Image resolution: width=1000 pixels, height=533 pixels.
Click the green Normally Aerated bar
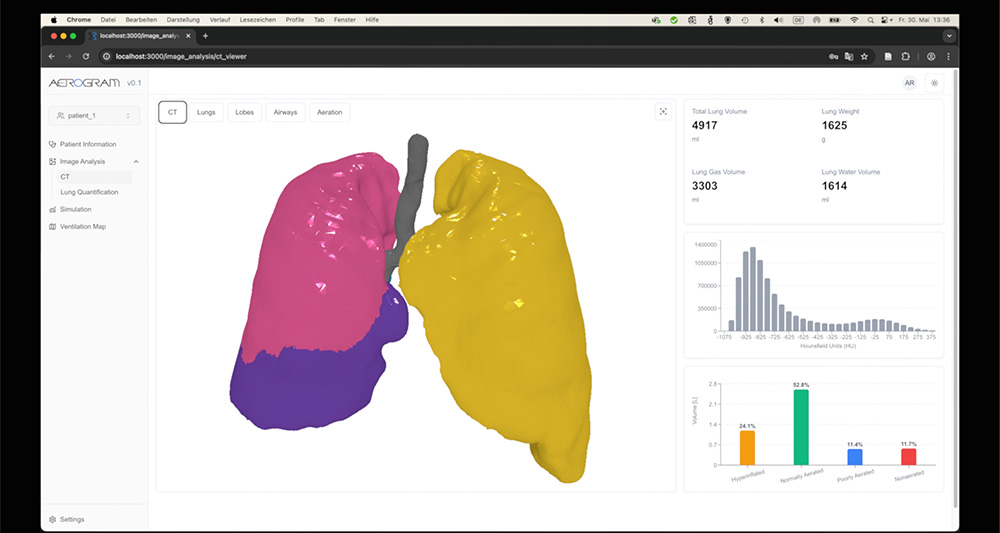[x=801, y=427]
